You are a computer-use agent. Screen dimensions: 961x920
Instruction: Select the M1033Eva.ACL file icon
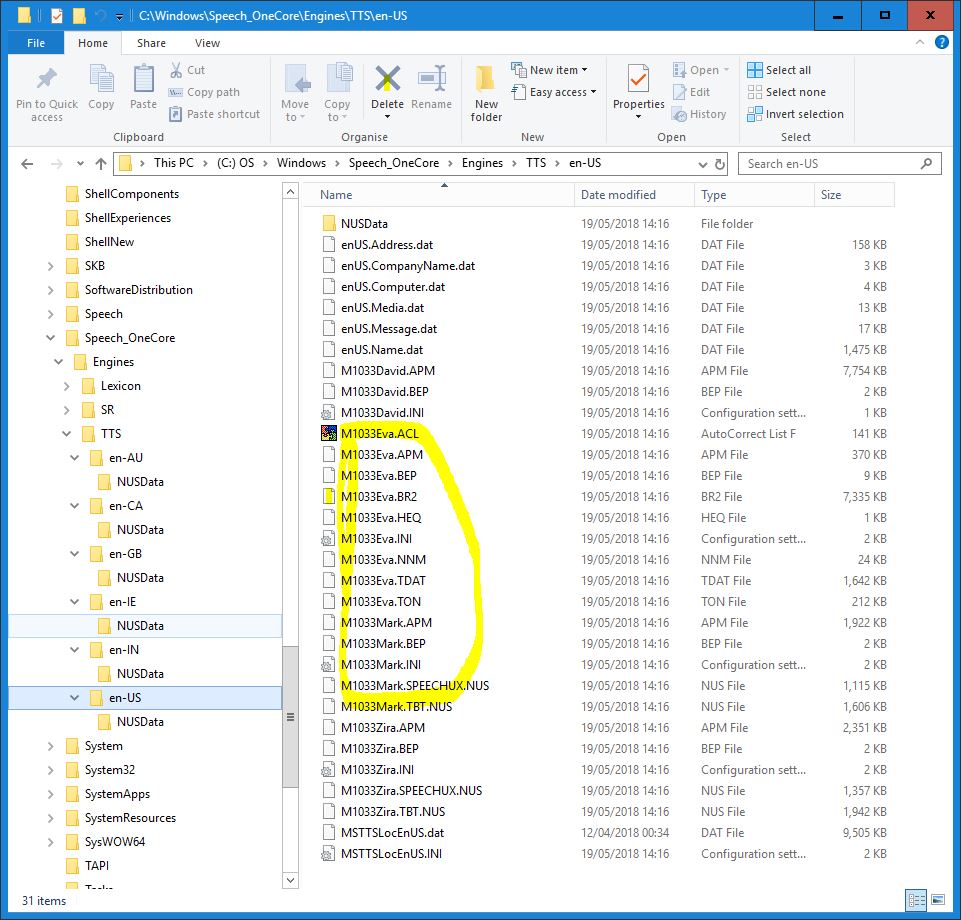tap(329, 433)
